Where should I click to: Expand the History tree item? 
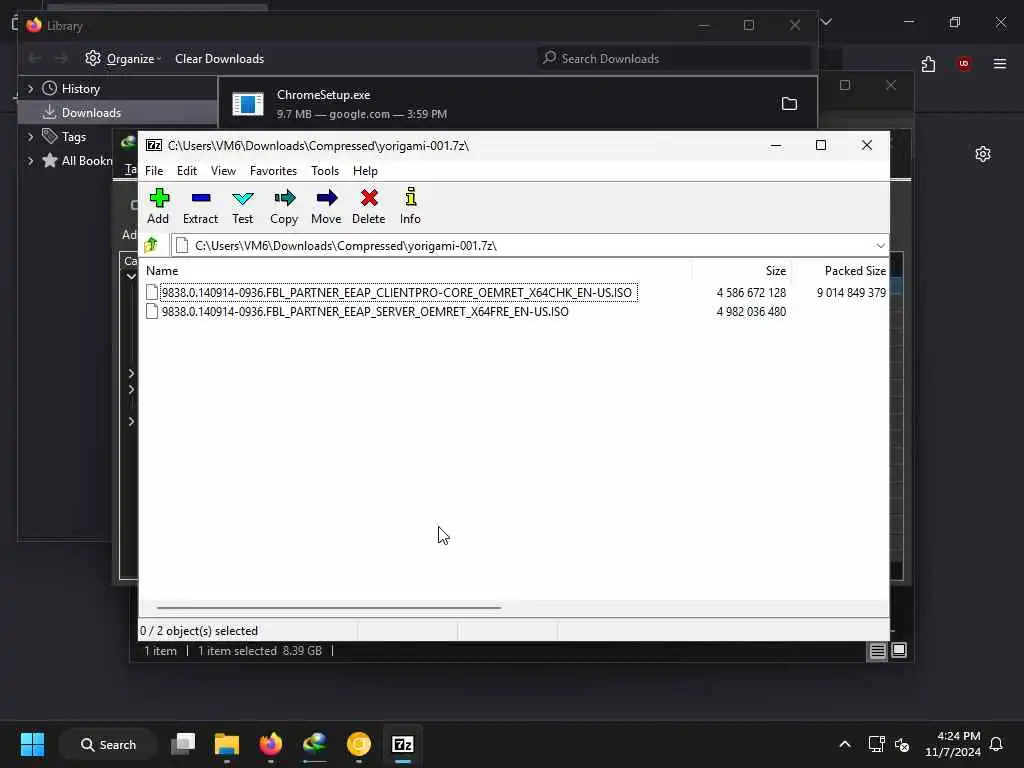(30, 88)
